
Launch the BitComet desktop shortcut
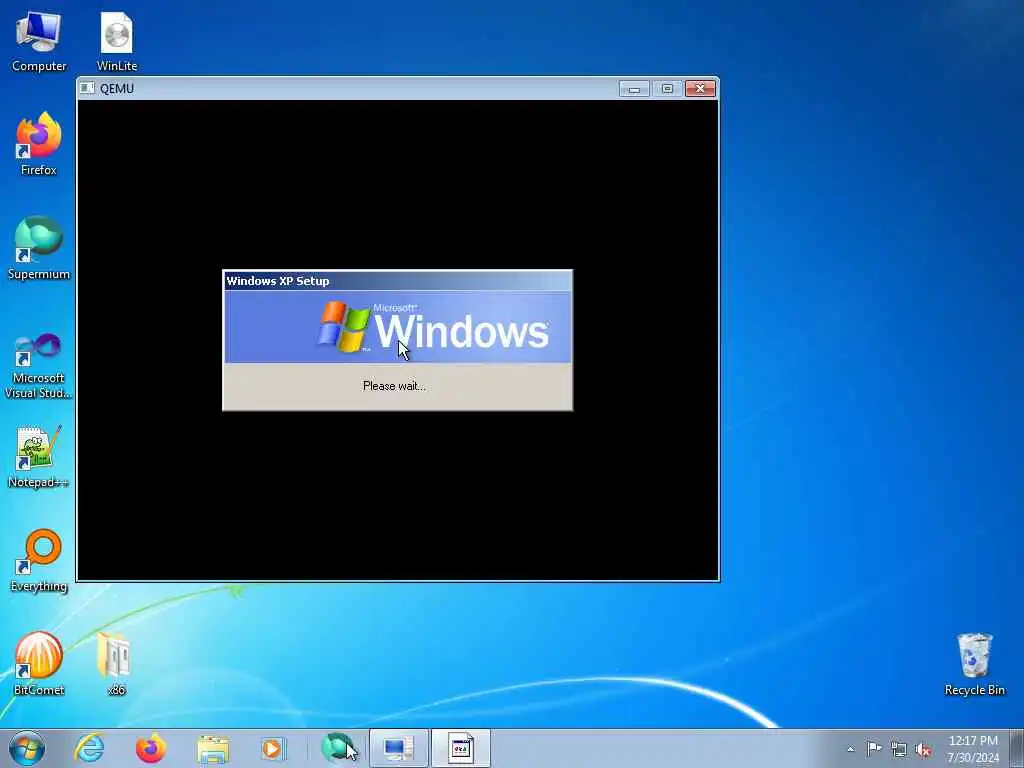tap(39, 664)
